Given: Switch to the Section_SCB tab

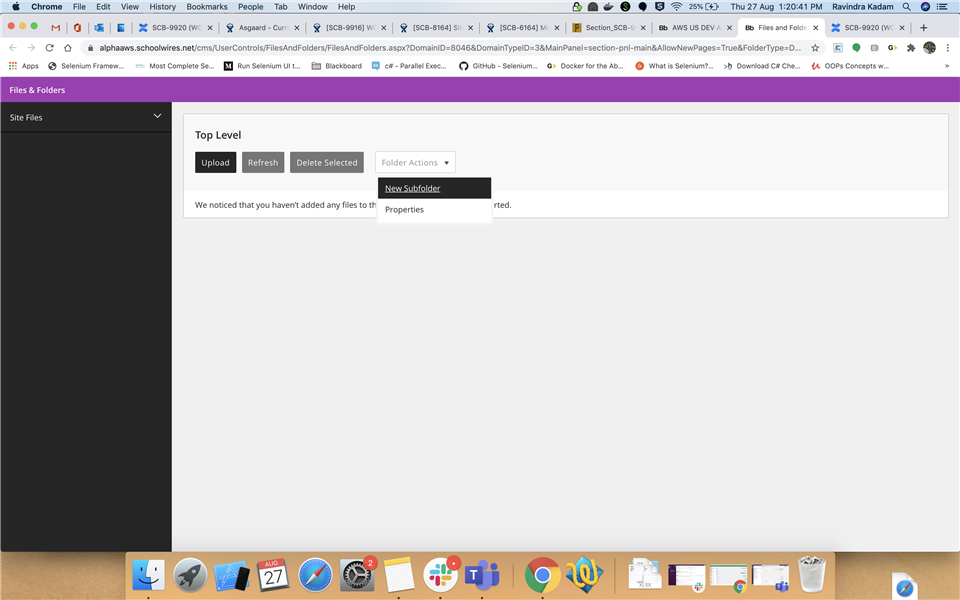Looking at the screenshot, I should click(x=609, y=28).
